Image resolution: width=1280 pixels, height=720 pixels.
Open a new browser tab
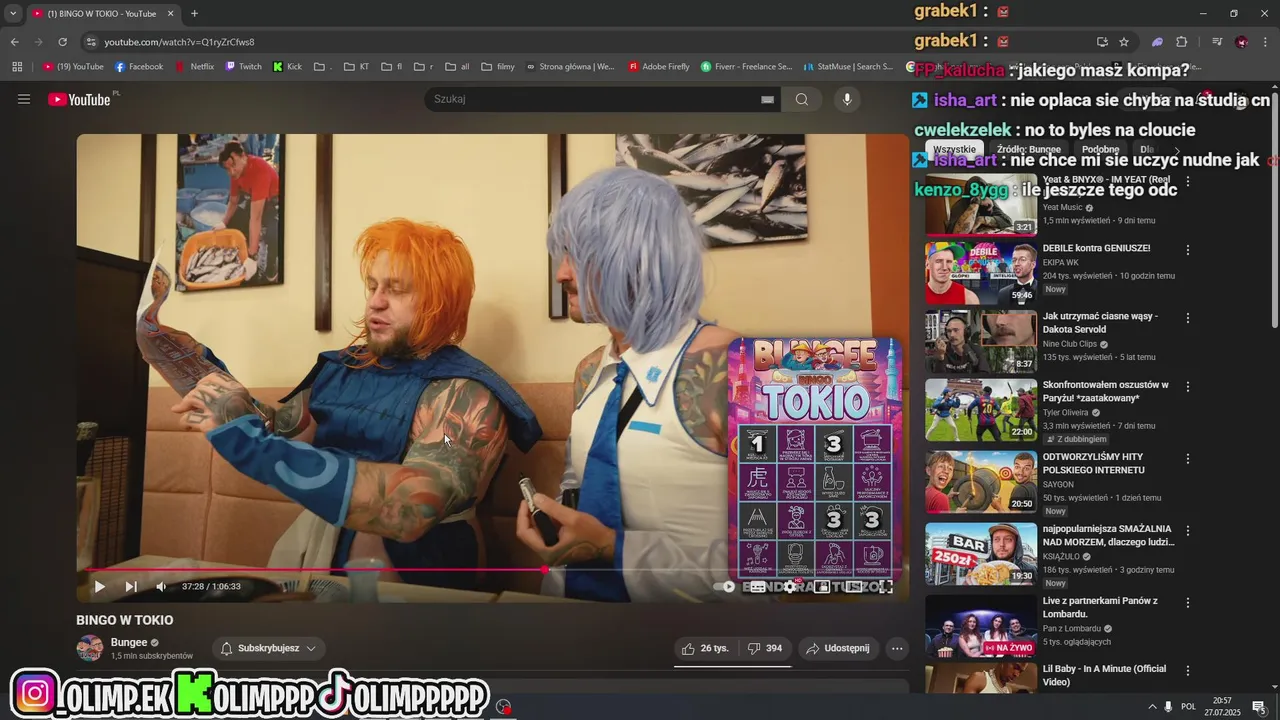[x=194, y=13]
